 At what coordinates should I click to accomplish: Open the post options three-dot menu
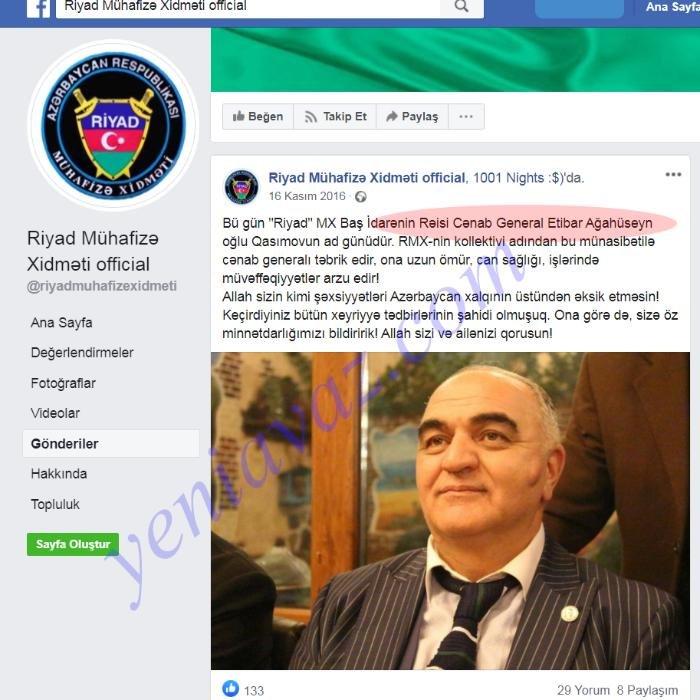click(673, 175)
